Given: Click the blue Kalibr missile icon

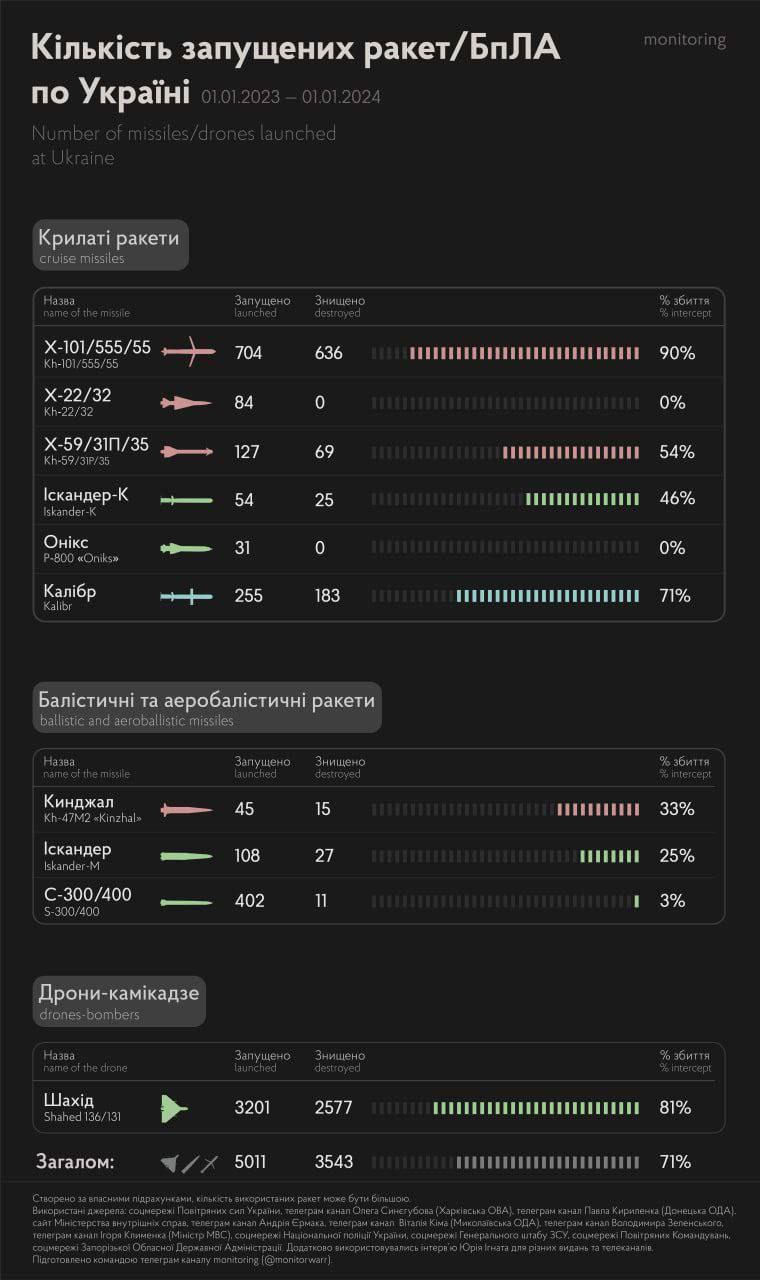Looking at the screenshot, I should click(187, 597).
